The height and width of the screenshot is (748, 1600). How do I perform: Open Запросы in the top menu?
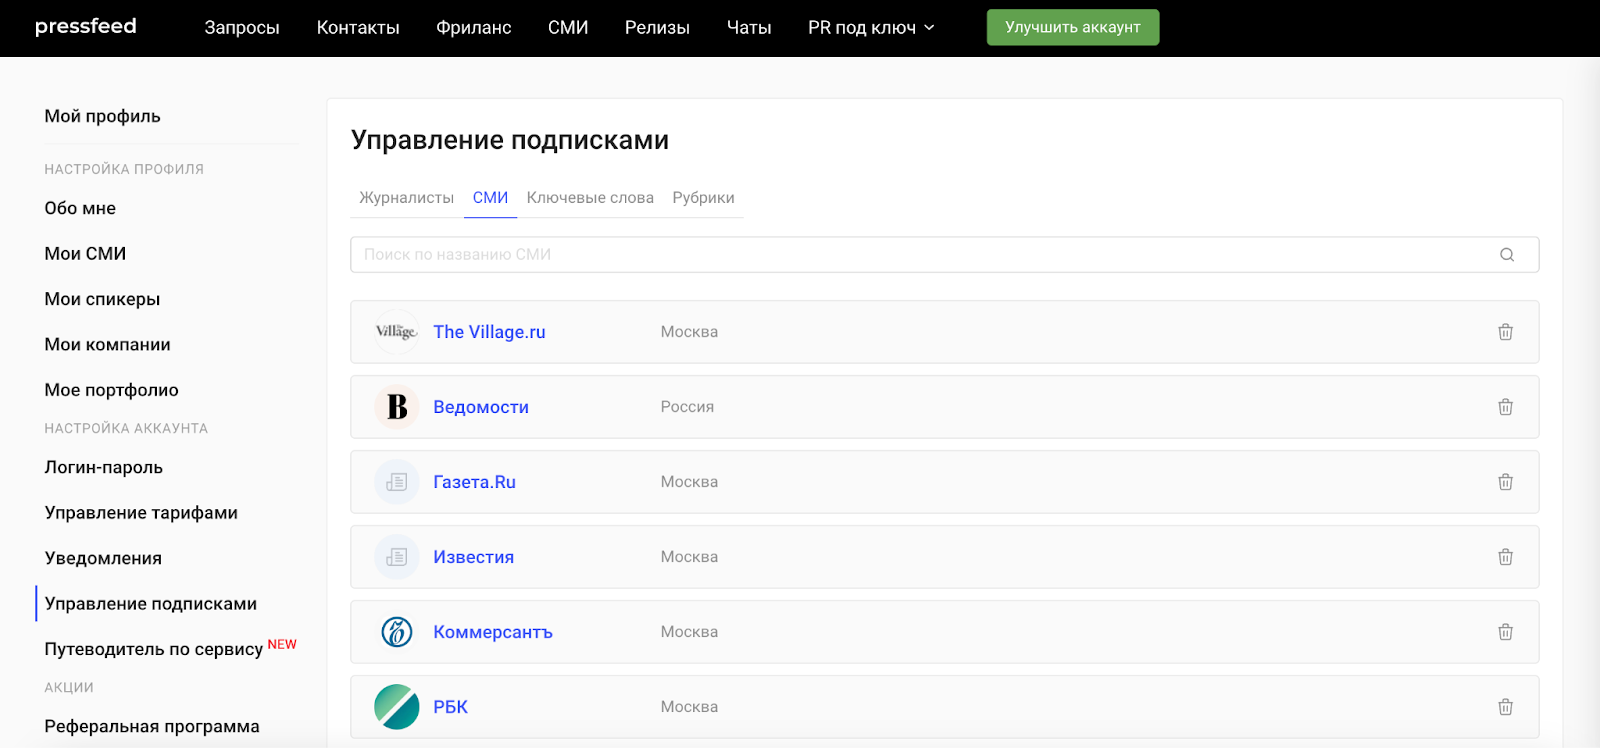point(242,28)
